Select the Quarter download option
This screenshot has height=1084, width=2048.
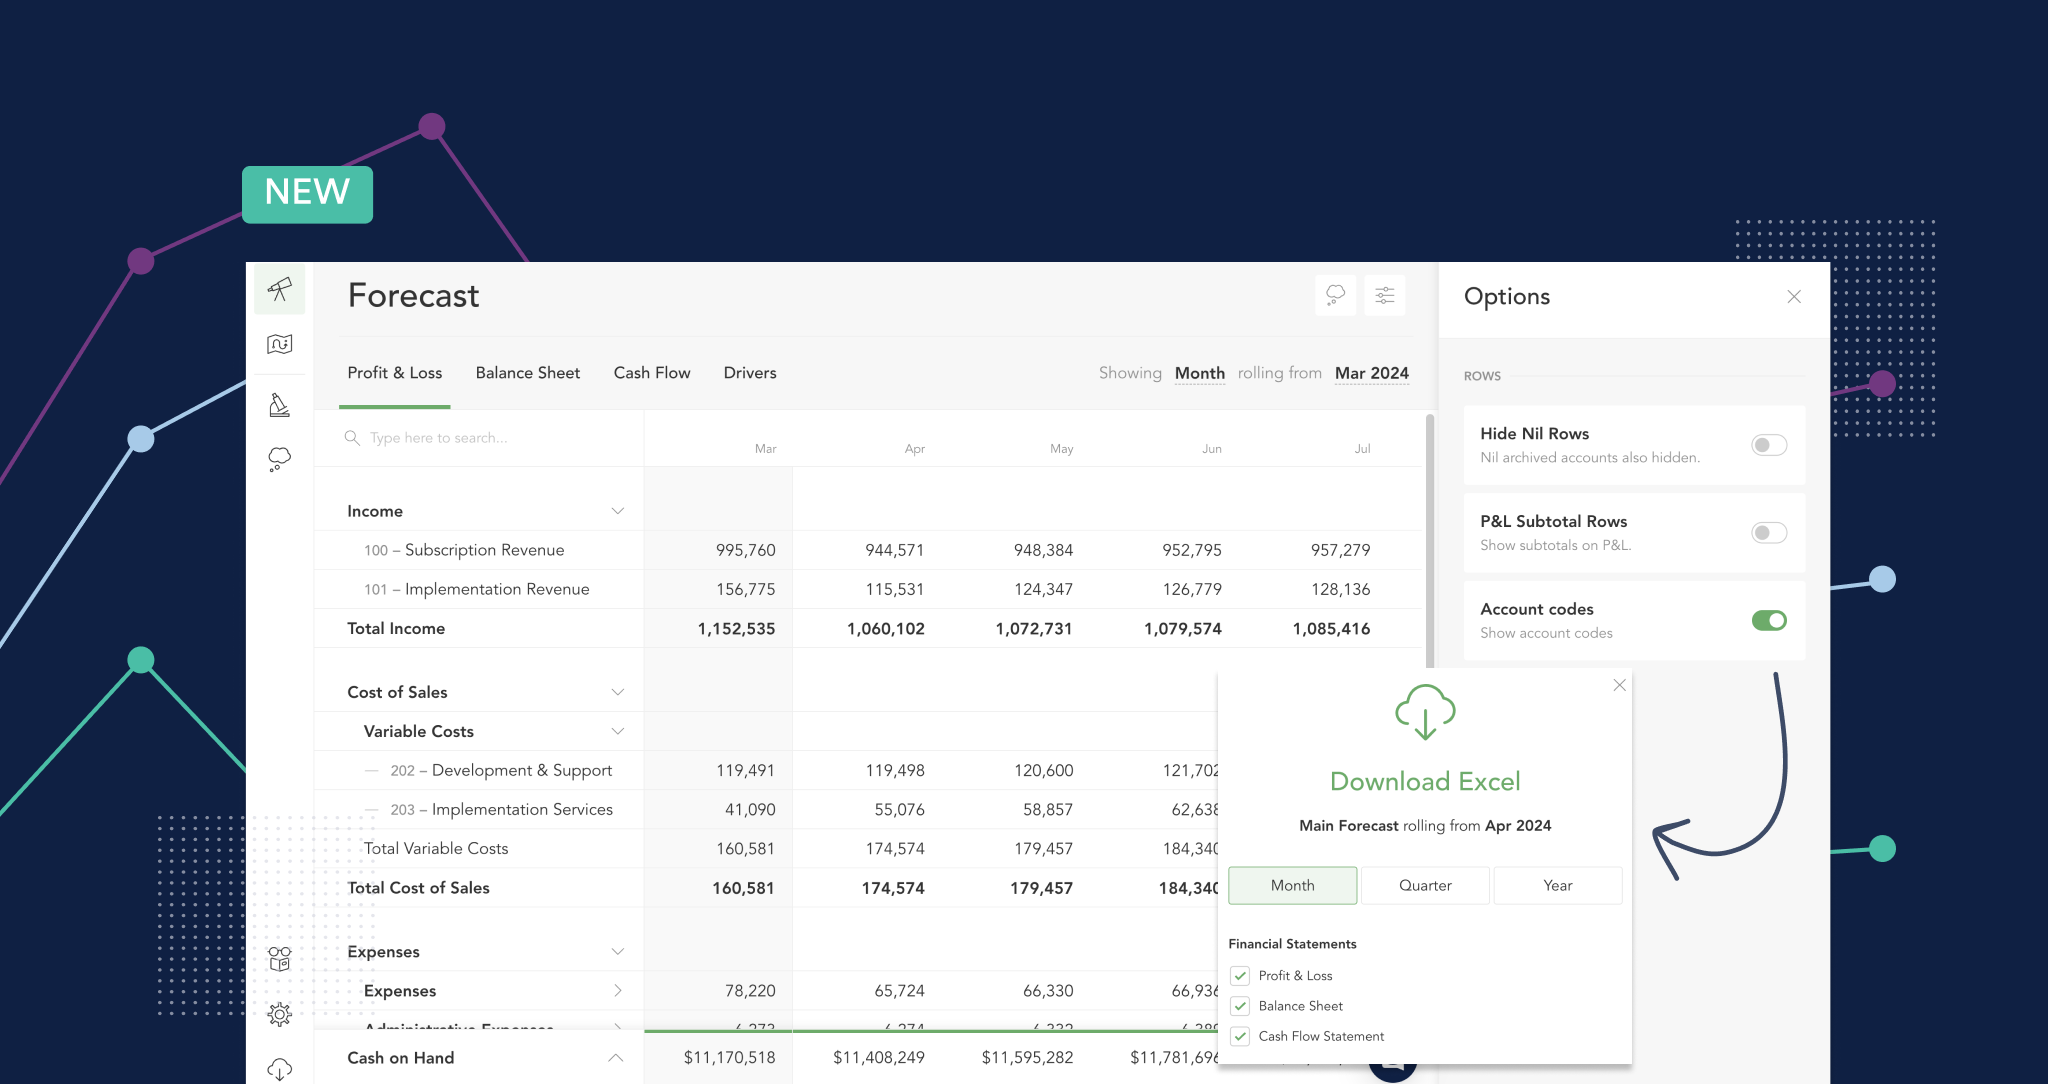click(x=1425, y=883)
